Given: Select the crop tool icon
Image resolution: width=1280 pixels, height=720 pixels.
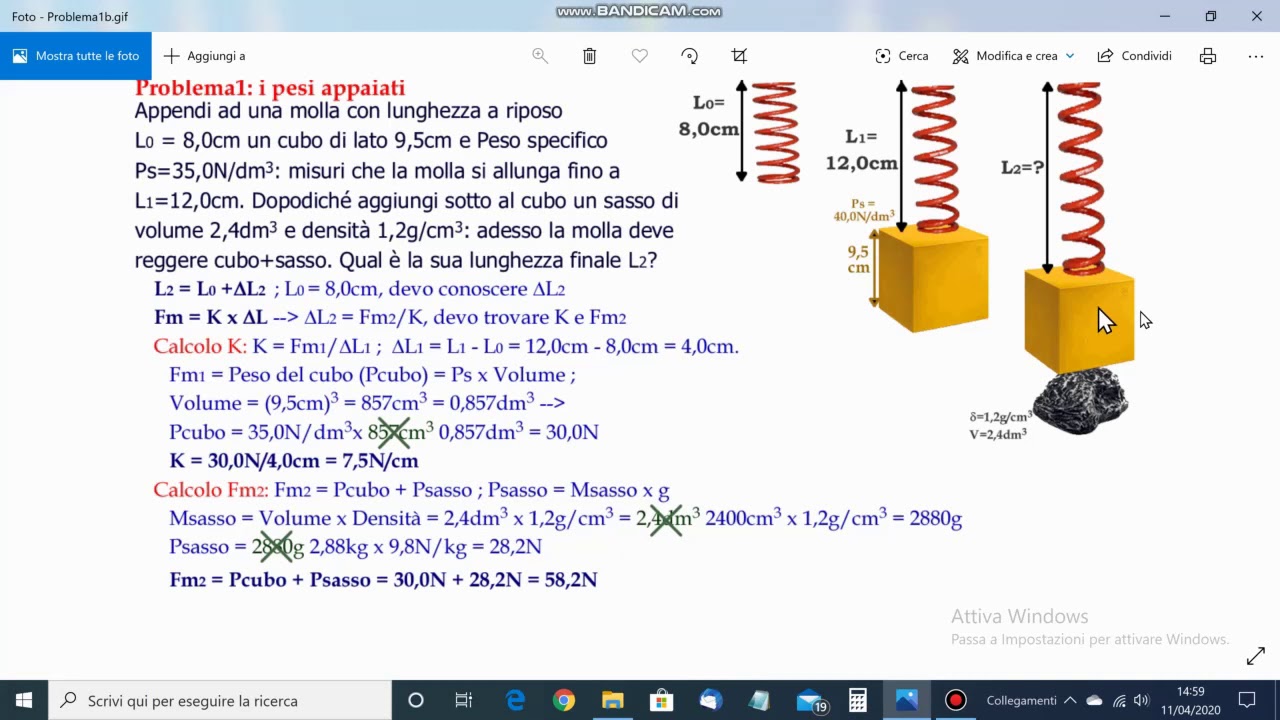Looking at the screenshot, I should 739,56.
